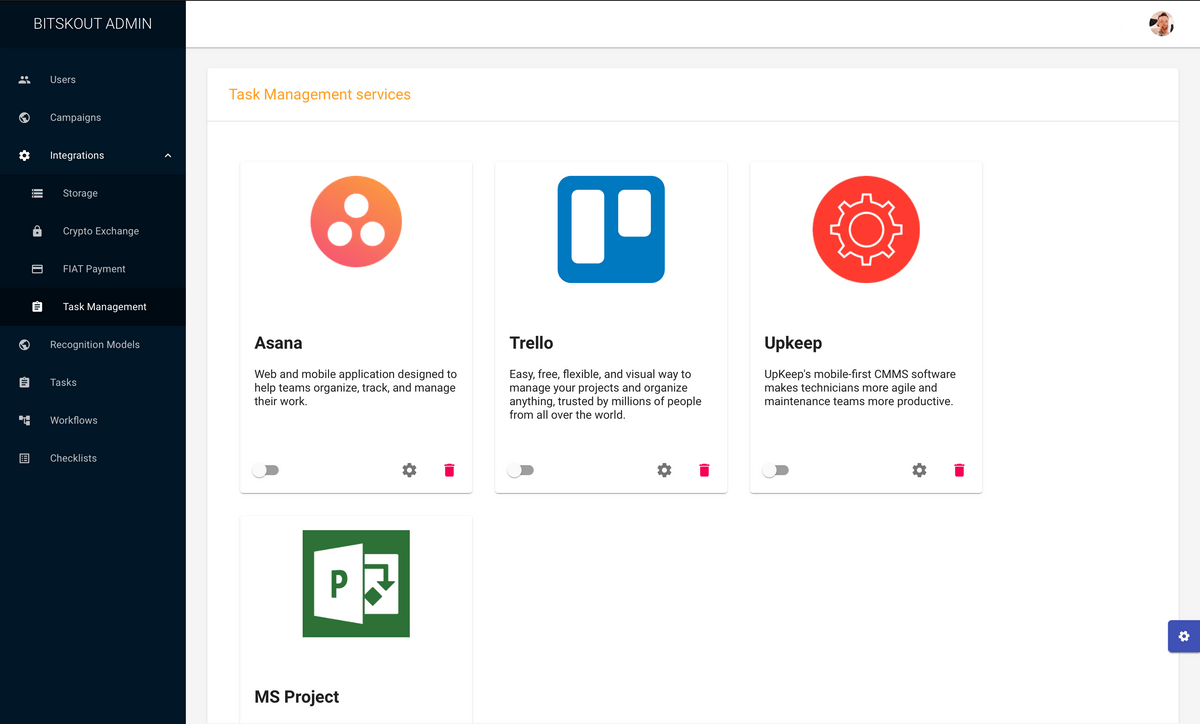Delete the Asana integration with trash icon
Viewport: 1200px width, 724px height.
[x=449, y=470]
